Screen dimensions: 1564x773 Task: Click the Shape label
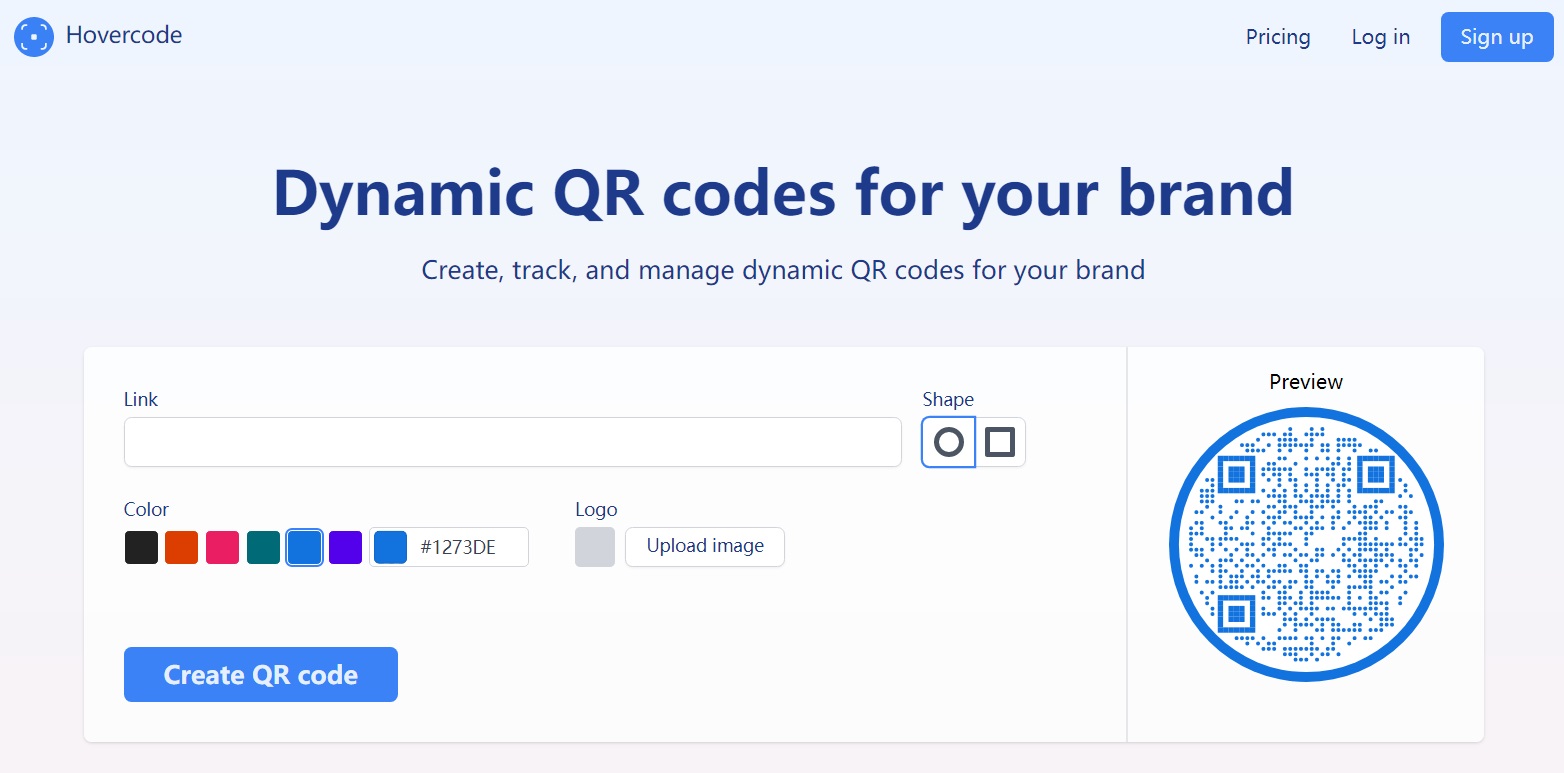click(x=948, y=399)
